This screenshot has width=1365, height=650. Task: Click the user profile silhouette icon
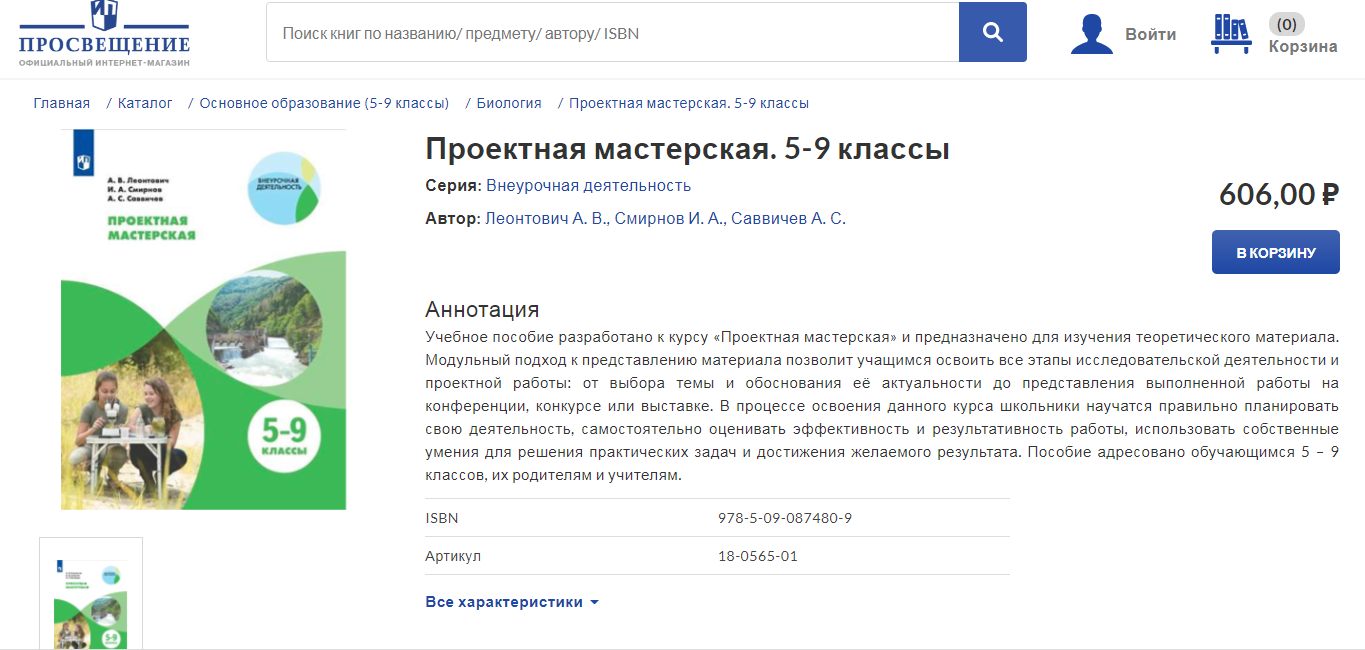pos(1091,34)
